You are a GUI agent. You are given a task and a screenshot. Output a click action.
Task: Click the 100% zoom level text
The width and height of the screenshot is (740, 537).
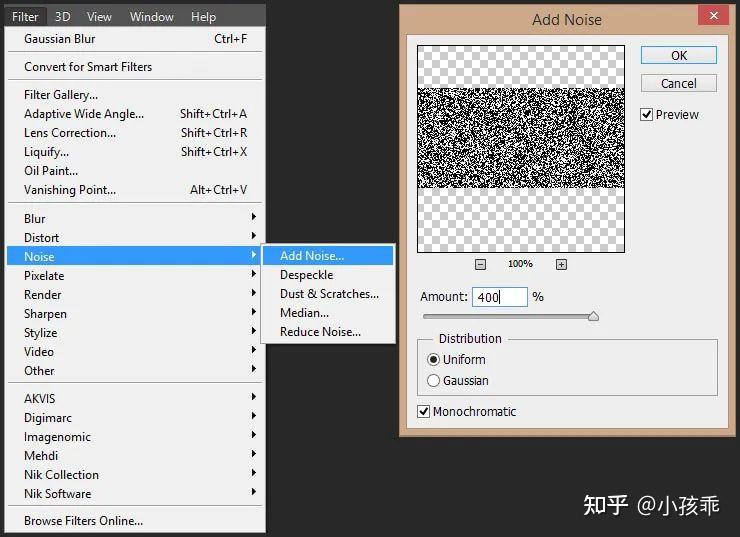(x=520, y=264)
